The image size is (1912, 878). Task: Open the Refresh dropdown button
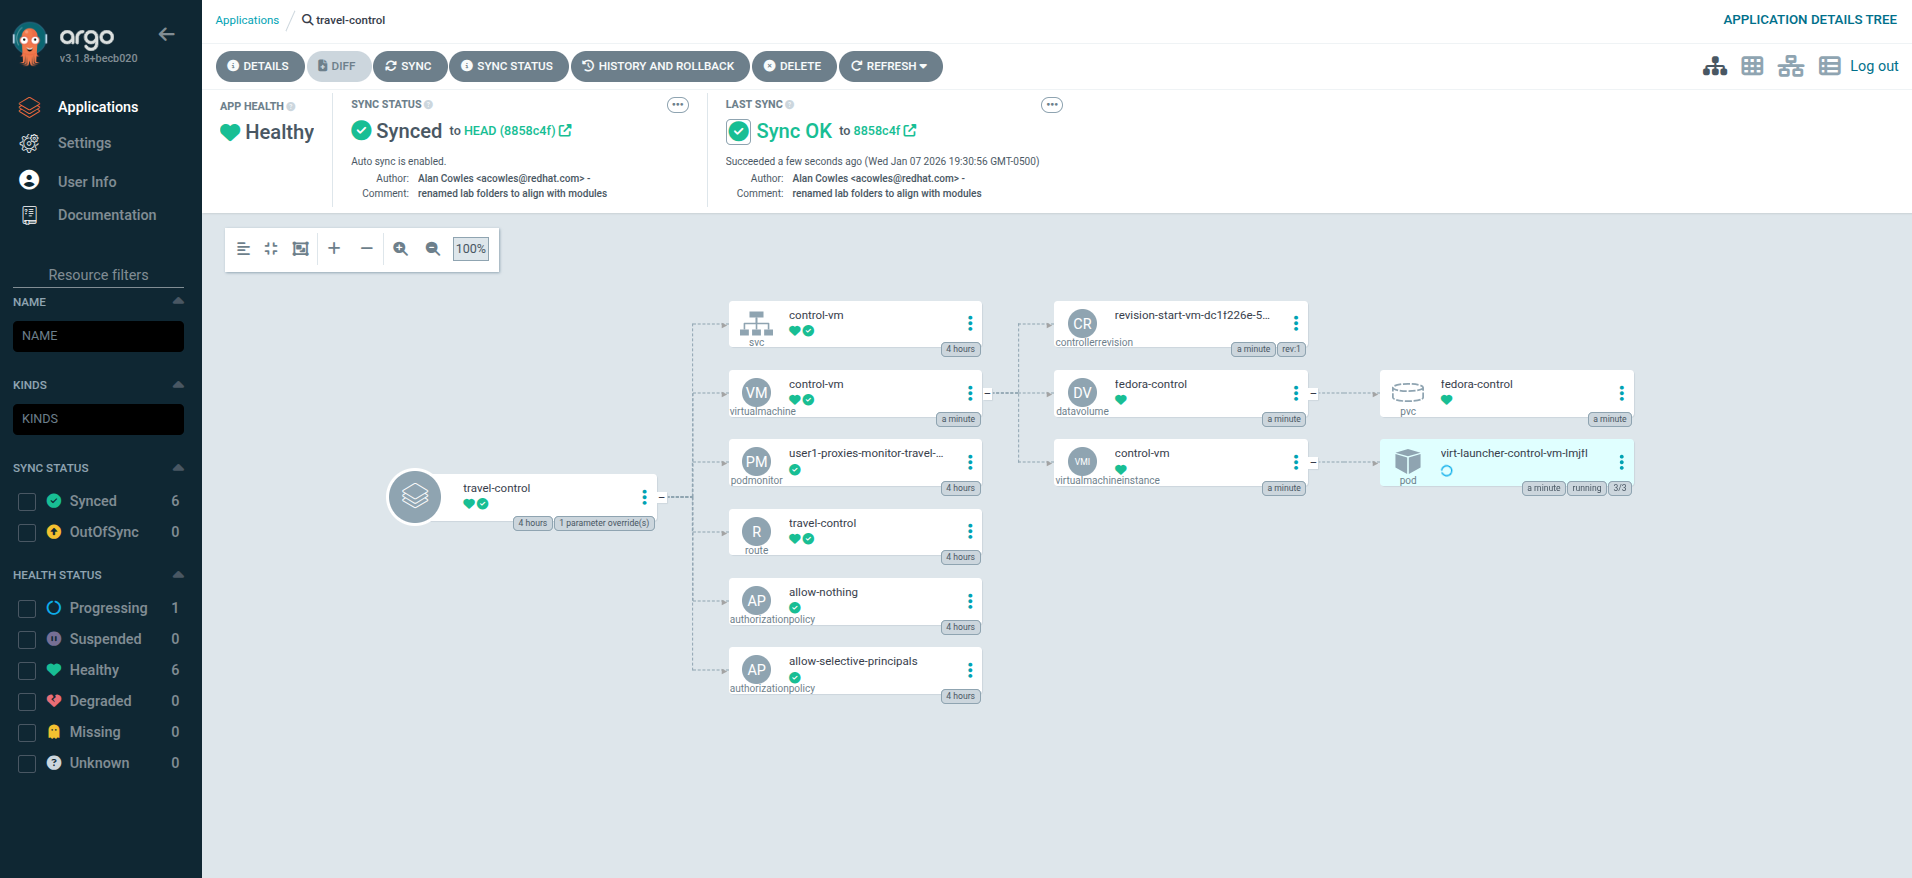coord(890,66)
